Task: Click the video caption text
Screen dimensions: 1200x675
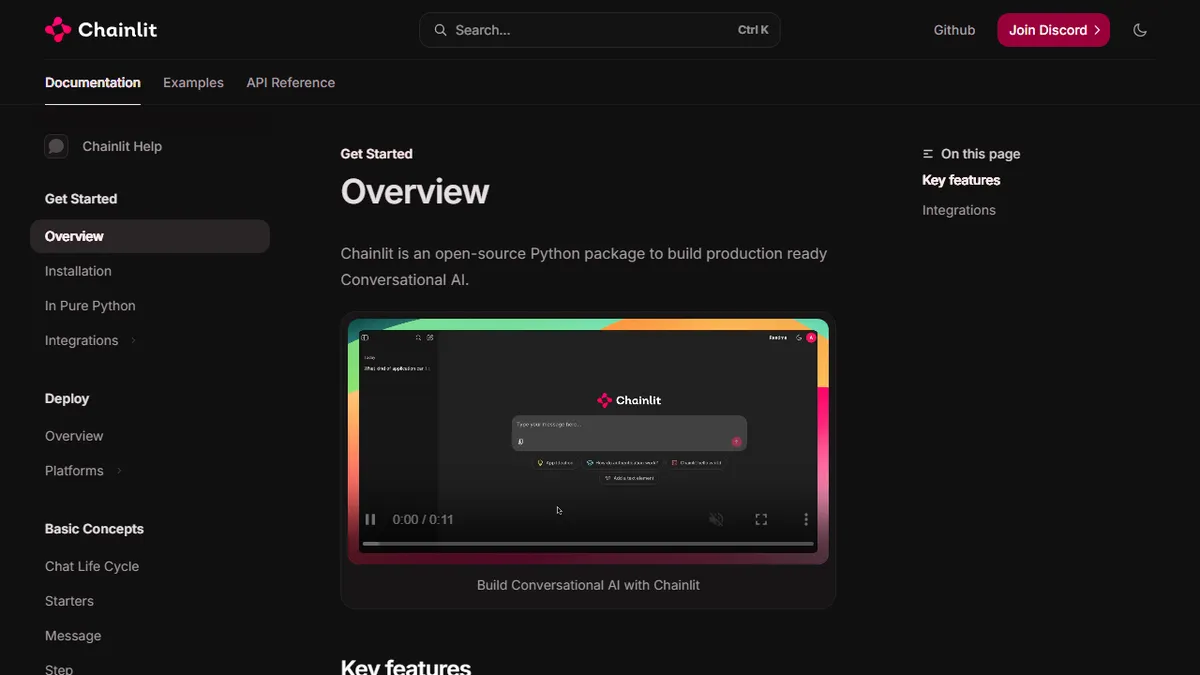Action: click(588, 585)
